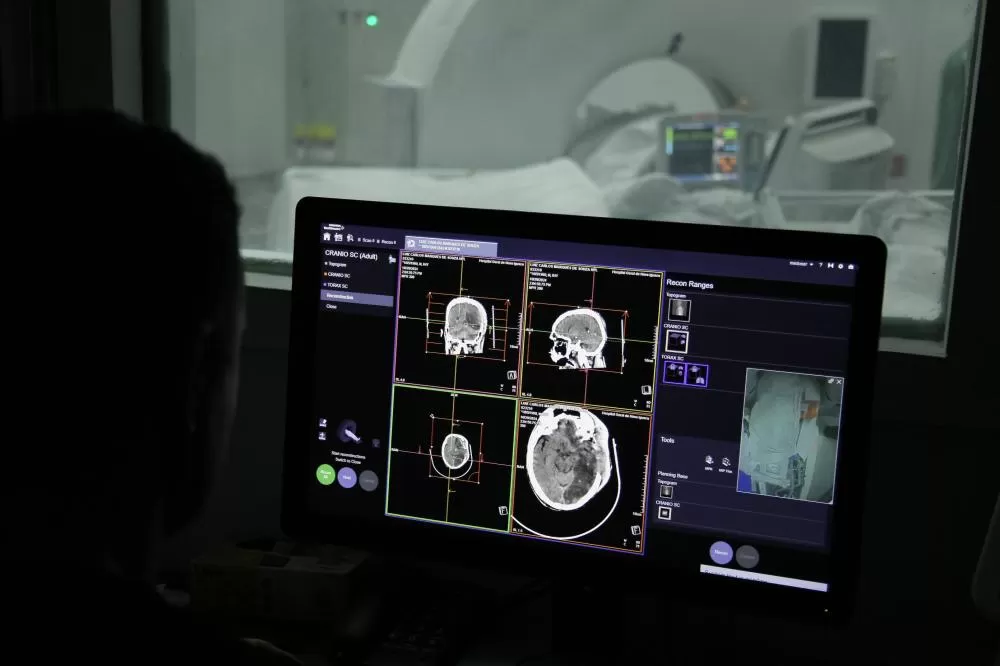Screen dimensions: 1000x666
Task: Open the user dropdown in top right
Action: tap(801, 264)
